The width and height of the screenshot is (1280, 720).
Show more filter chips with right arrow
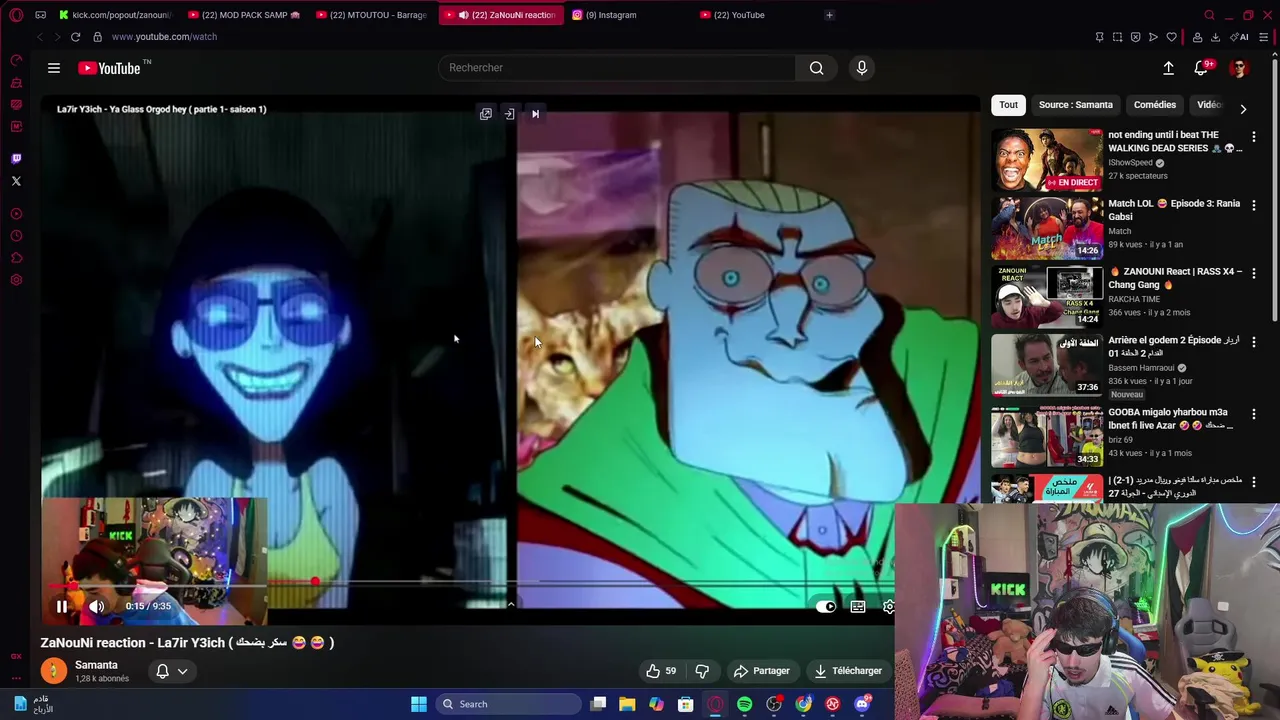1243,109
